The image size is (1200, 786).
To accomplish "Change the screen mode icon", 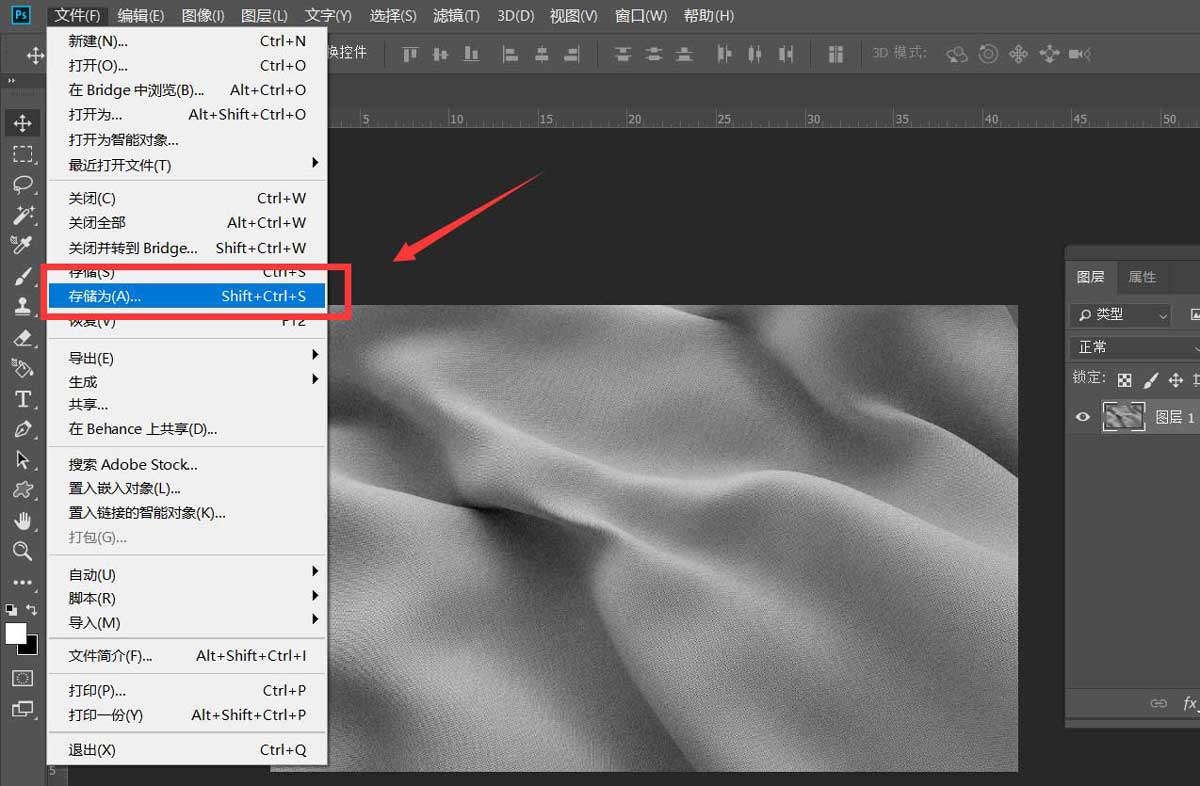I will (x=22, y=709).
